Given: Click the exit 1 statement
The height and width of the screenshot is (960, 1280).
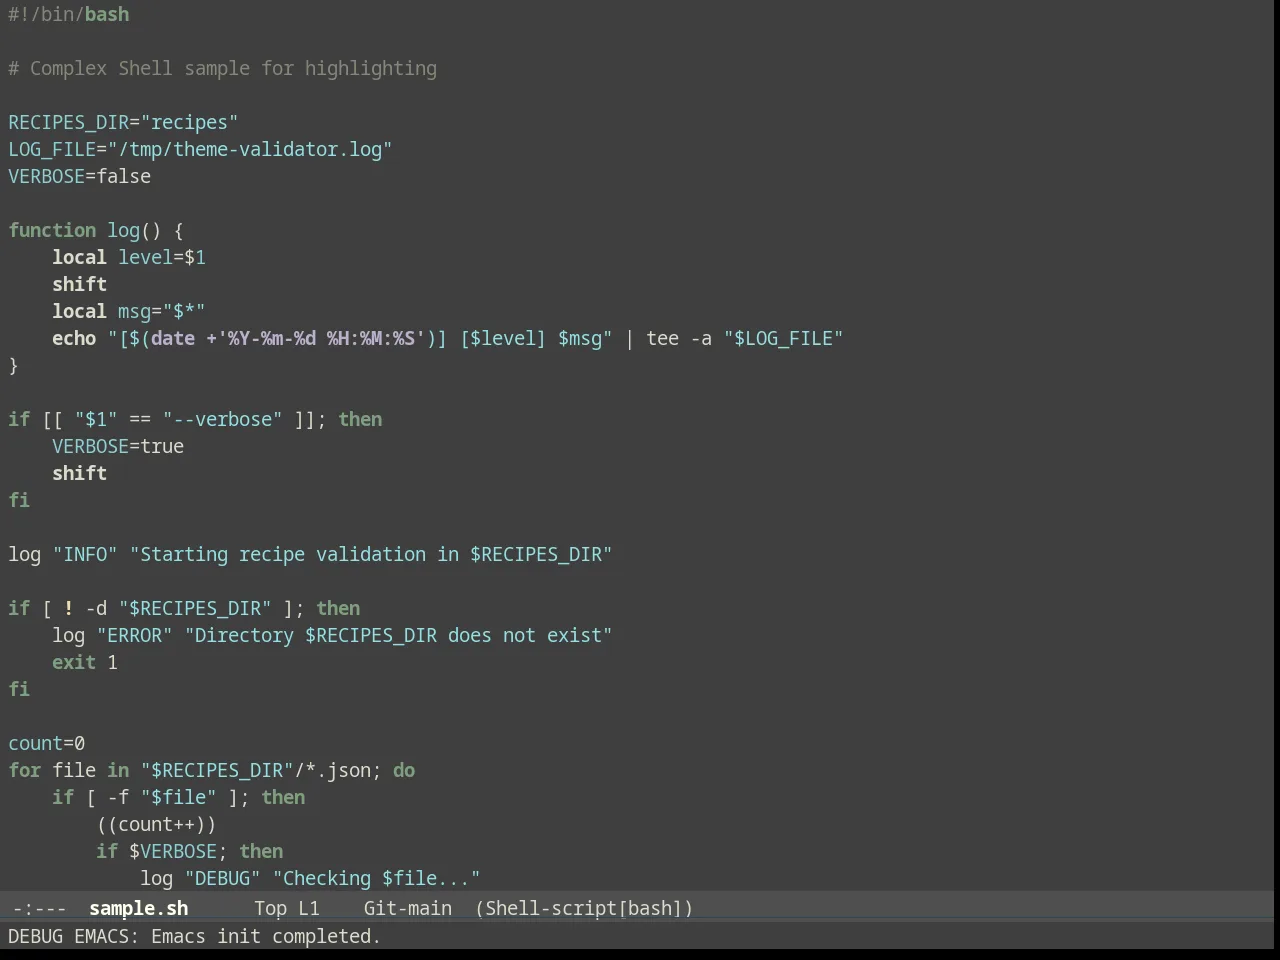Looking at the screenshot, I should [85, 662].
